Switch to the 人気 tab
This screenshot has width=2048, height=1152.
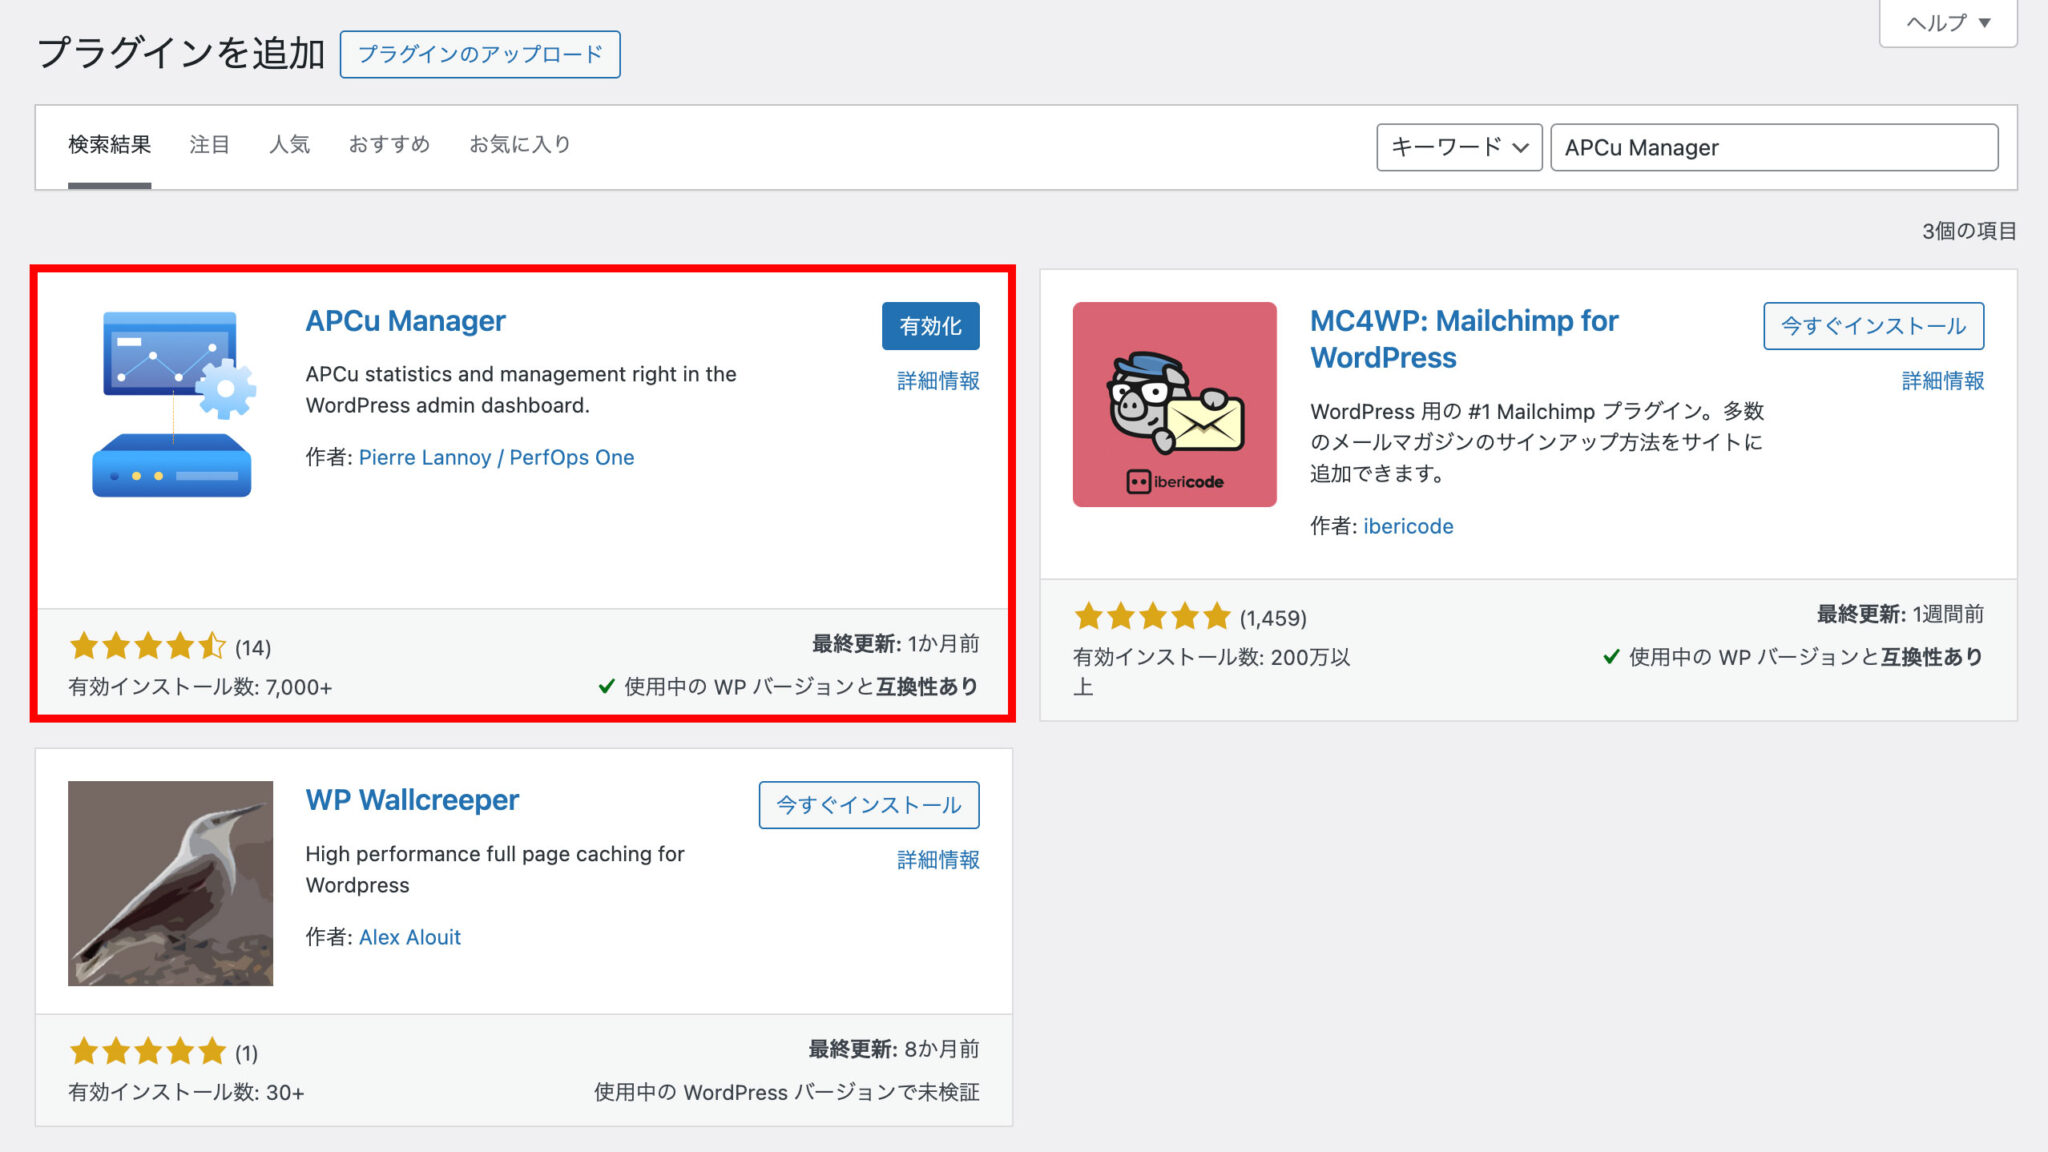(x=290, y=144)
